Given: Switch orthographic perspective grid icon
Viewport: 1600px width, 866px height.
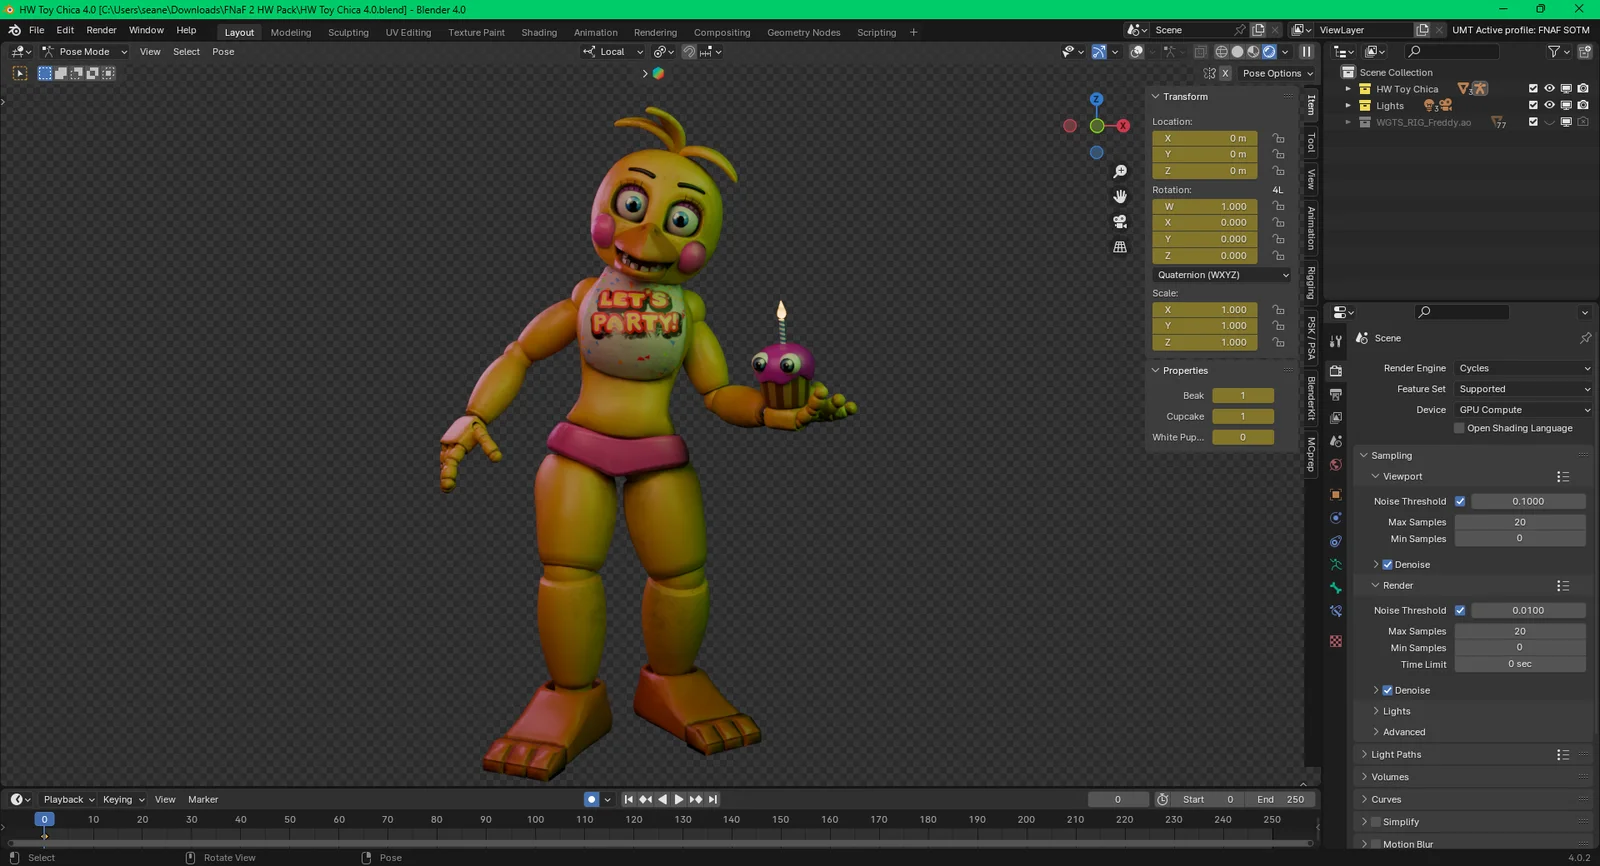Looking at the screenshot, I should [x=1120, y=247].
